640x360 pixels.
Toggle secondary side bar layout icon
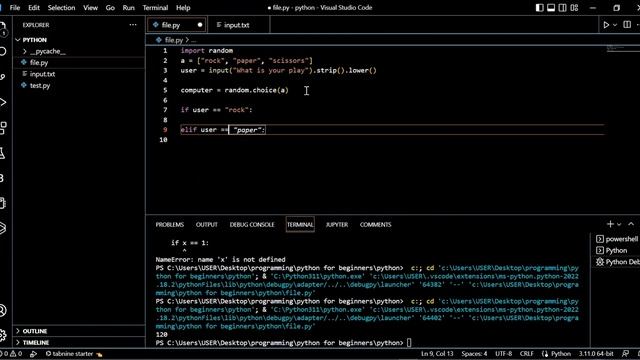[562, 8]
